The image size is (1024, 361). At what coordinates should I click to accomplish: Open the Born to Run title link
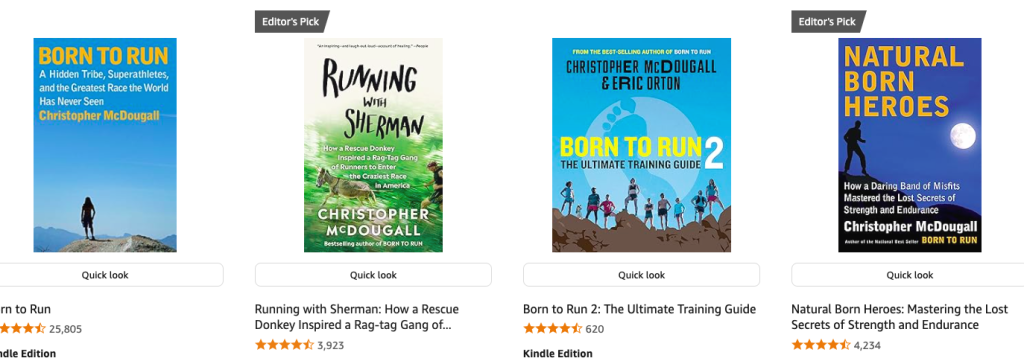click(x=25, y=309)
